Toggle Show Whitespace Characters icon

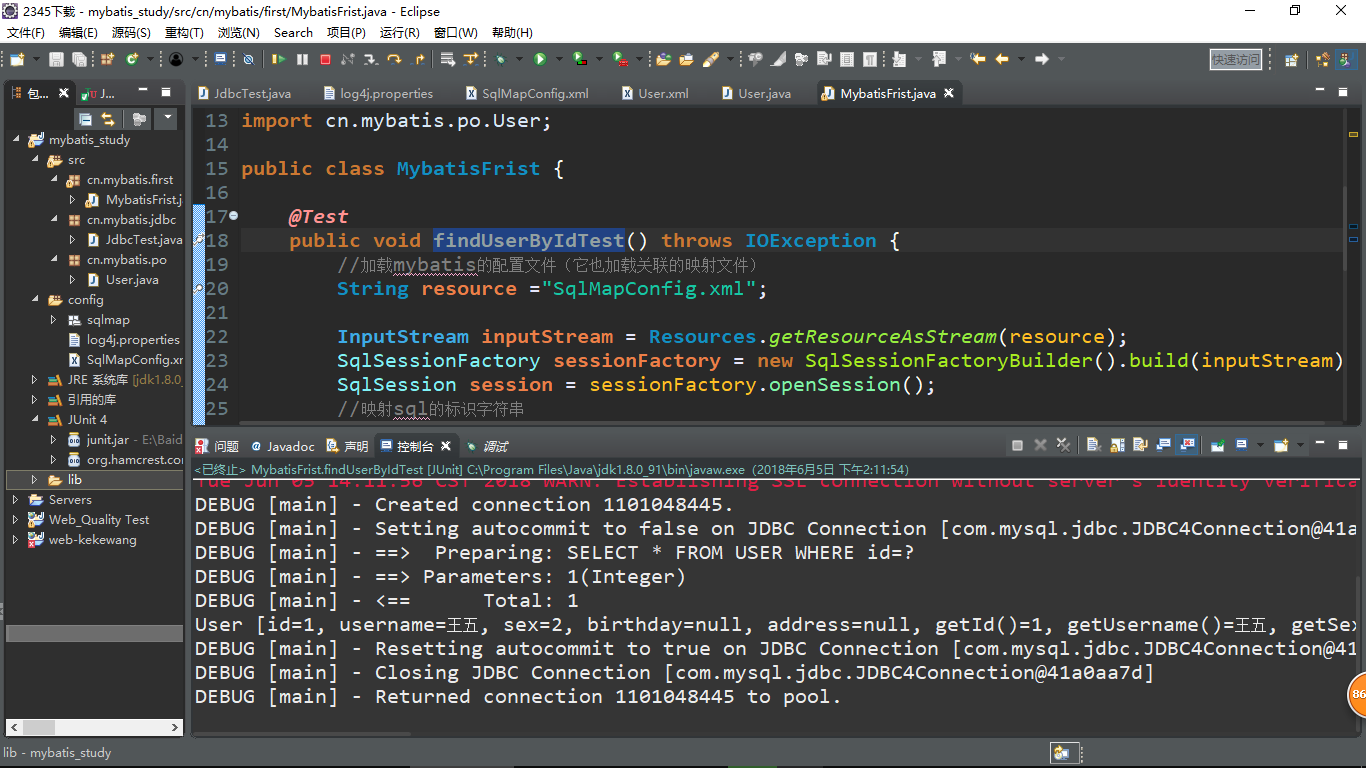869,59
